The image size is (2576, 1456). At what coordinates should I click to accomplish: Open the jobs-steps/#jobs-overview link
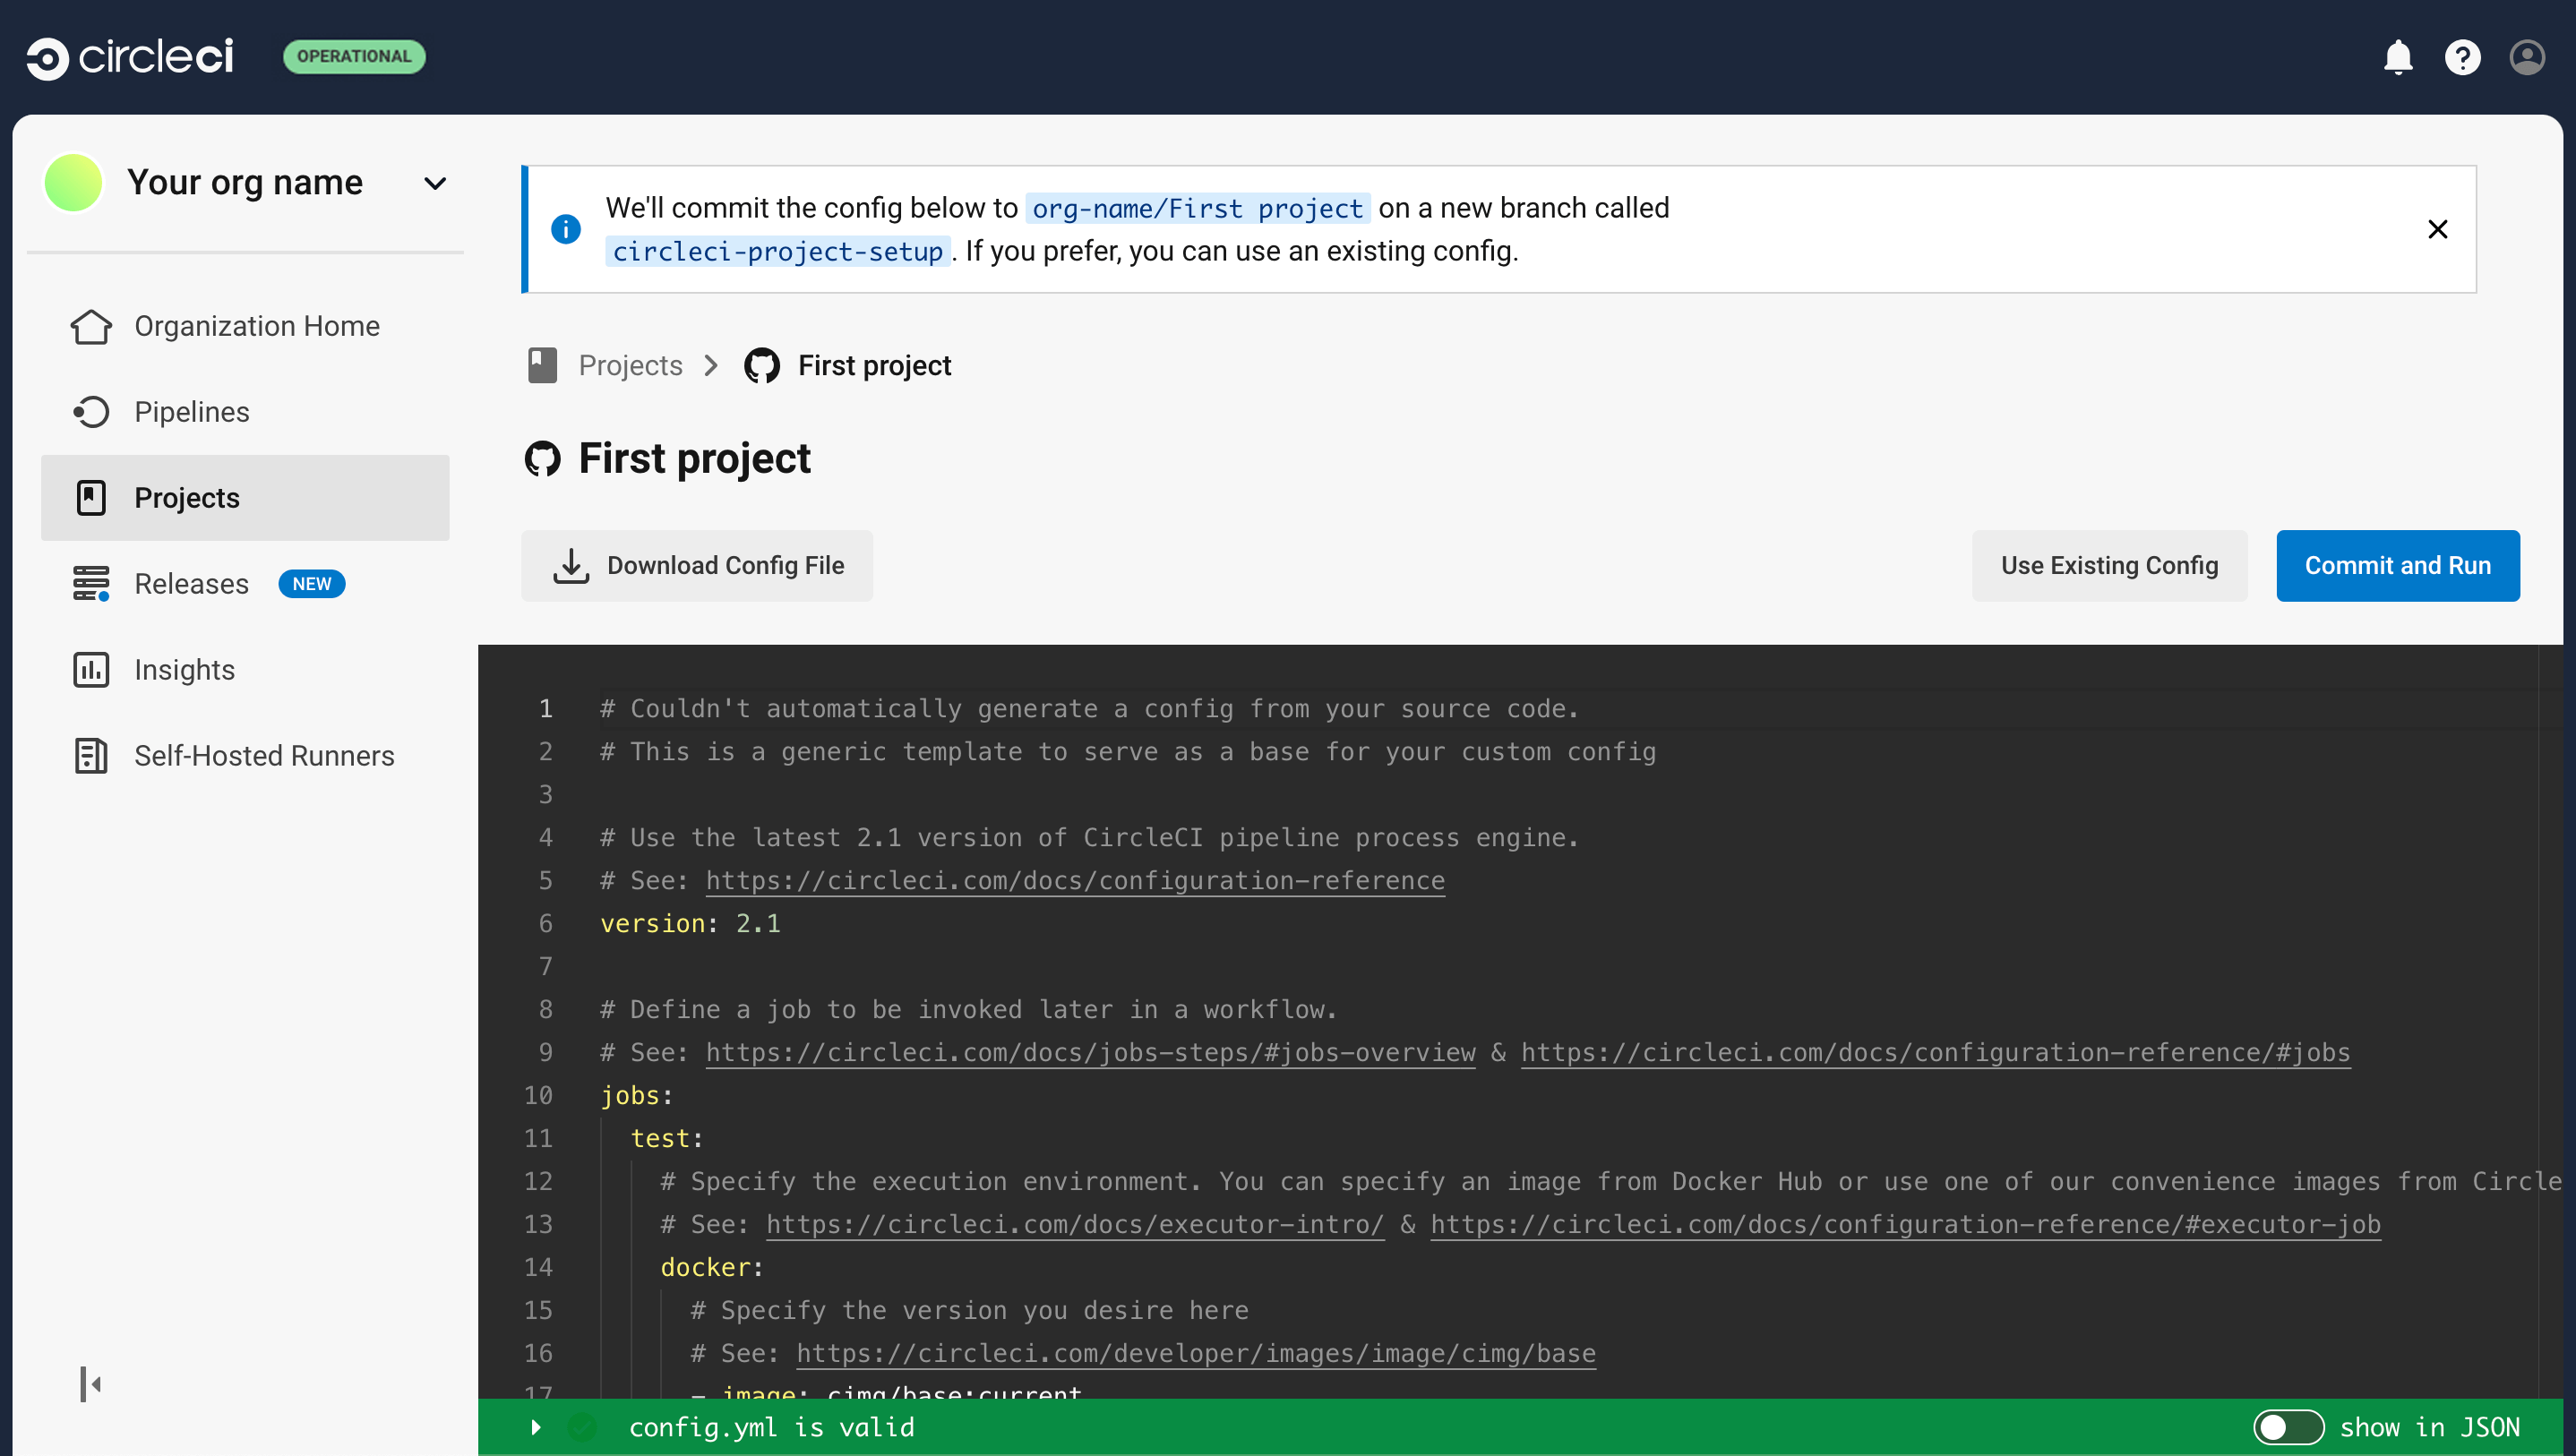tap(1090, 1053)
